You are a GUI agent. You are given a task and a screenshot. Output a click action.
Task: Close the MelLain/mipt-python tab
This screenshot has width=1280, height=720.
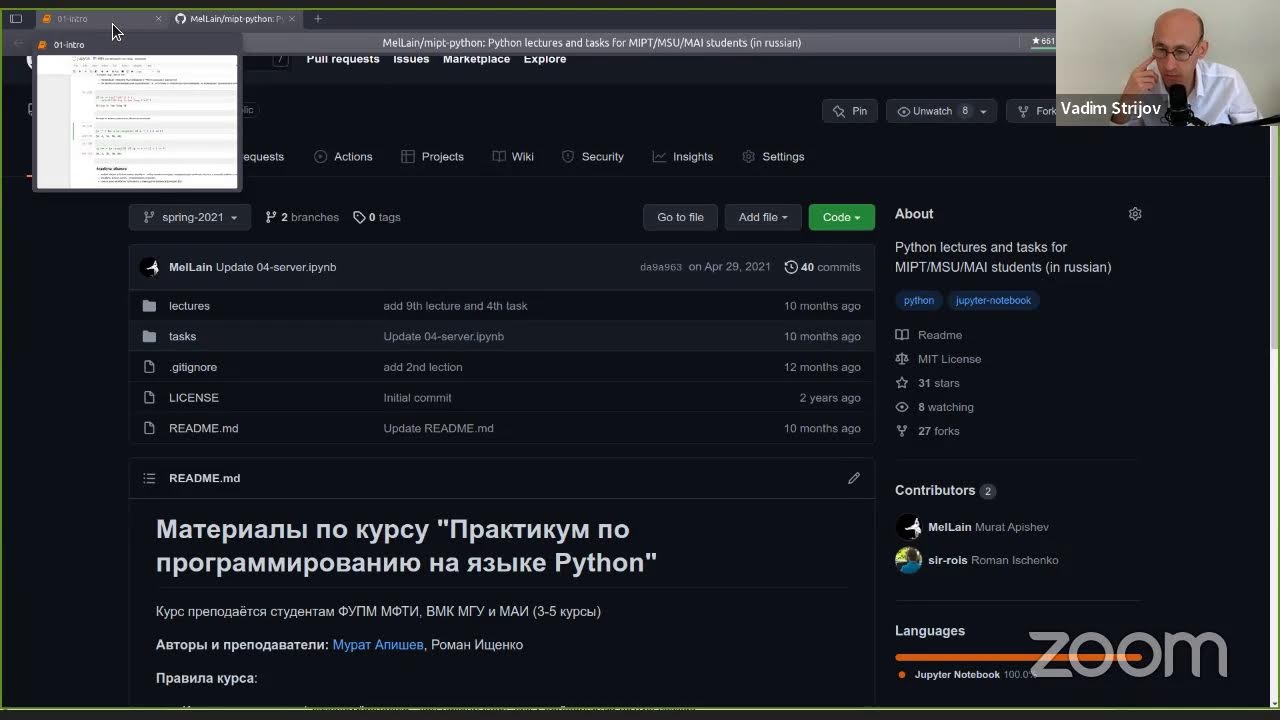291,19
